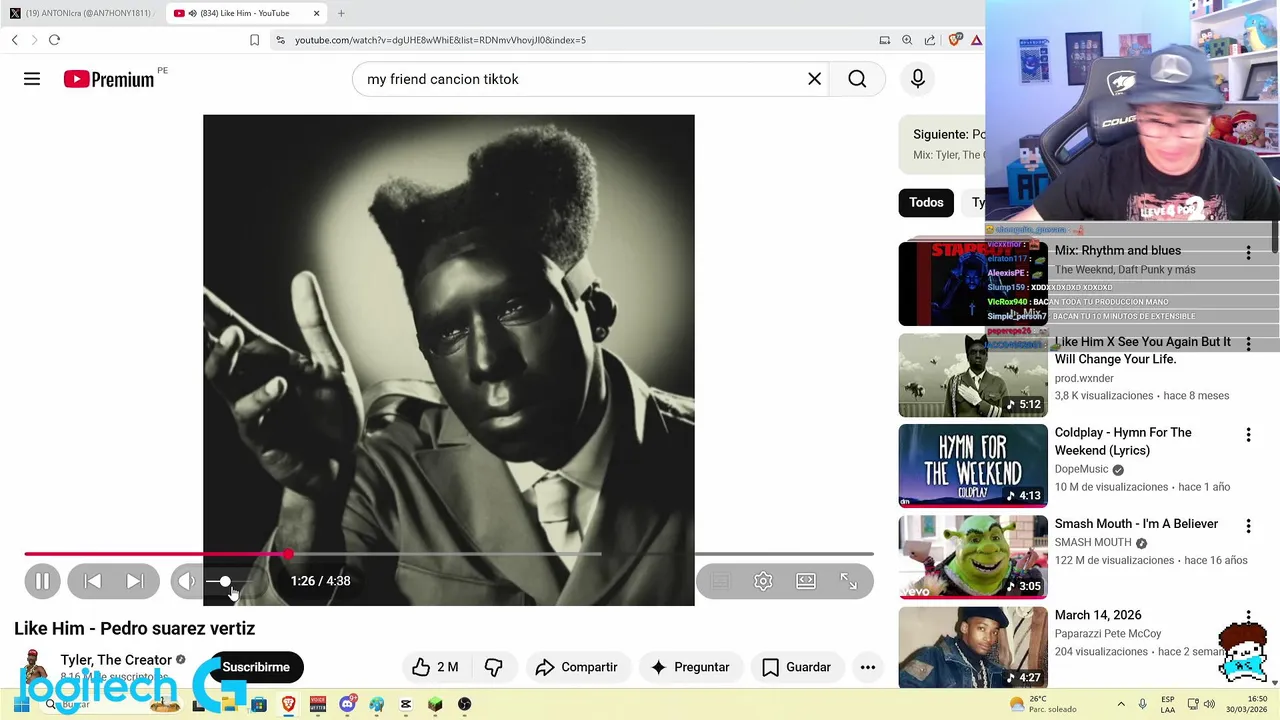The image size is (1280, 720).
Task: Subscribe with Suscribirme button
Action: pyautogui.click(x=256, y=667)
